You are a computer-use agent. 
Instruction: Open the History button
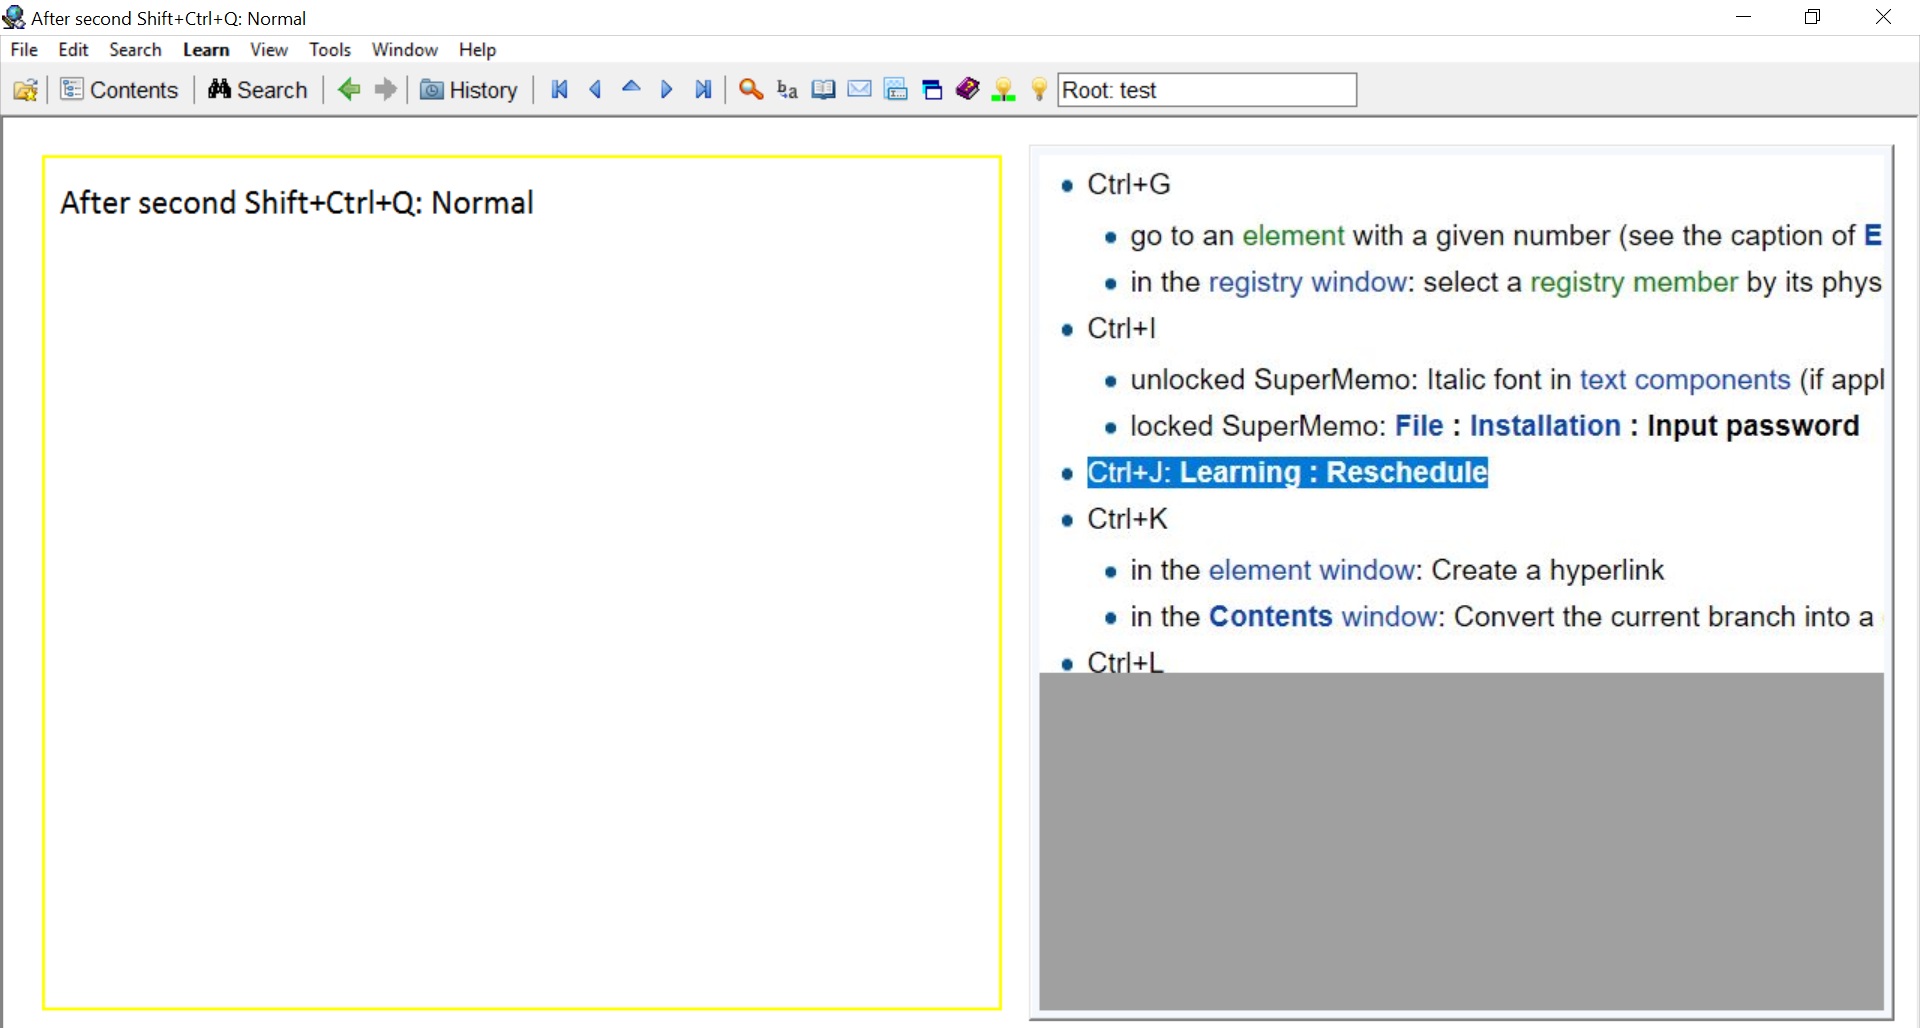pos(469,90)
